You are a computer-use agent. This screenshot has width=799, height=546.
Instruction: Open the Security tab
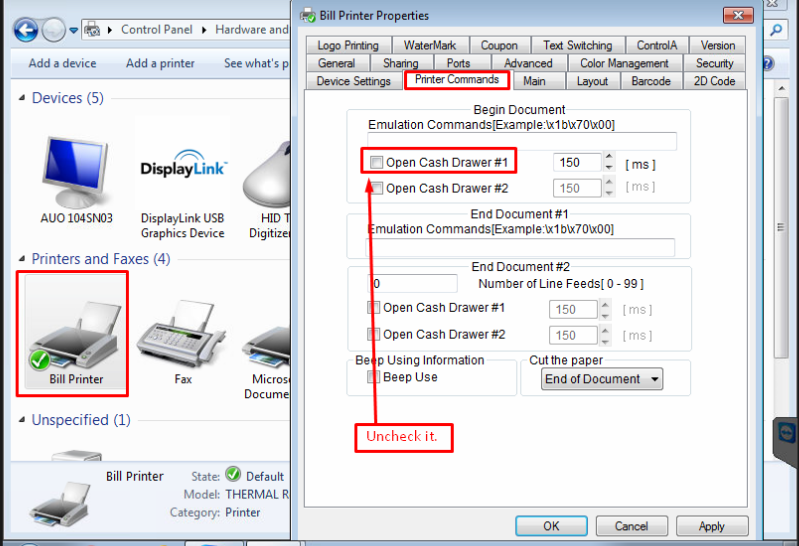tap(714, 63)
